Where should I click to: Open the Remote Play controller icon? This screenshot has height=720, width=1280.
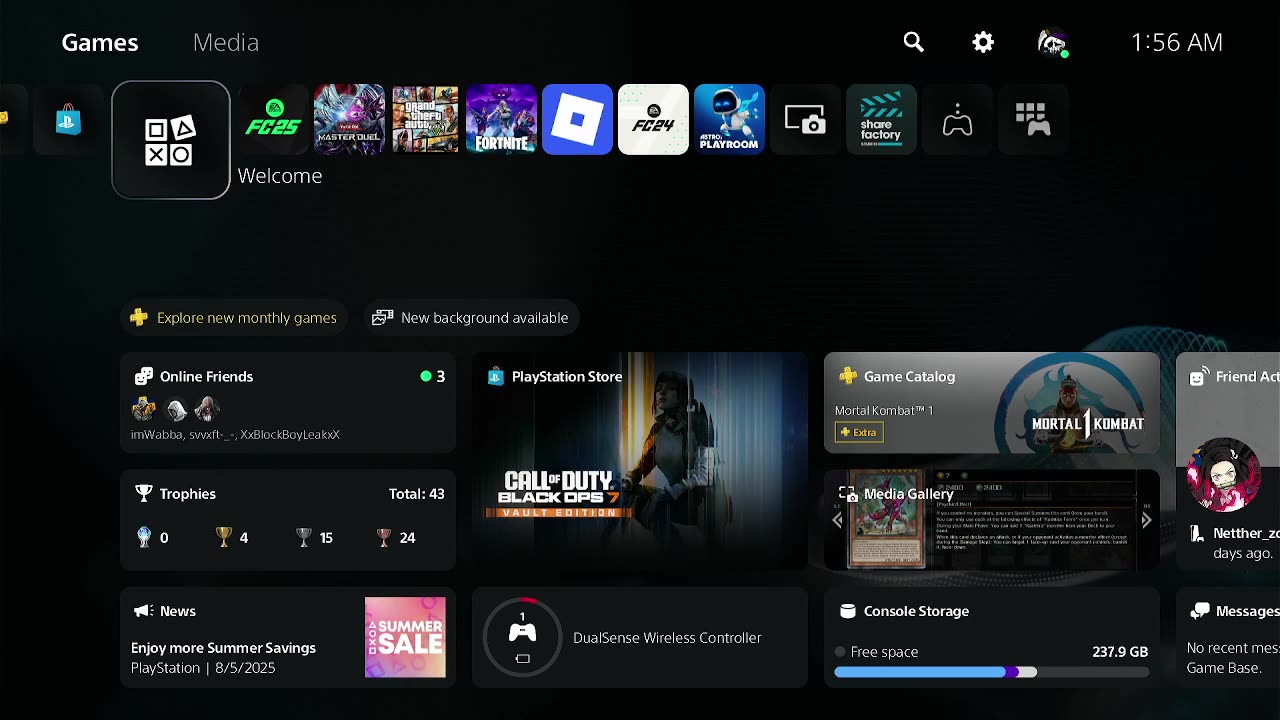point(957,120)
